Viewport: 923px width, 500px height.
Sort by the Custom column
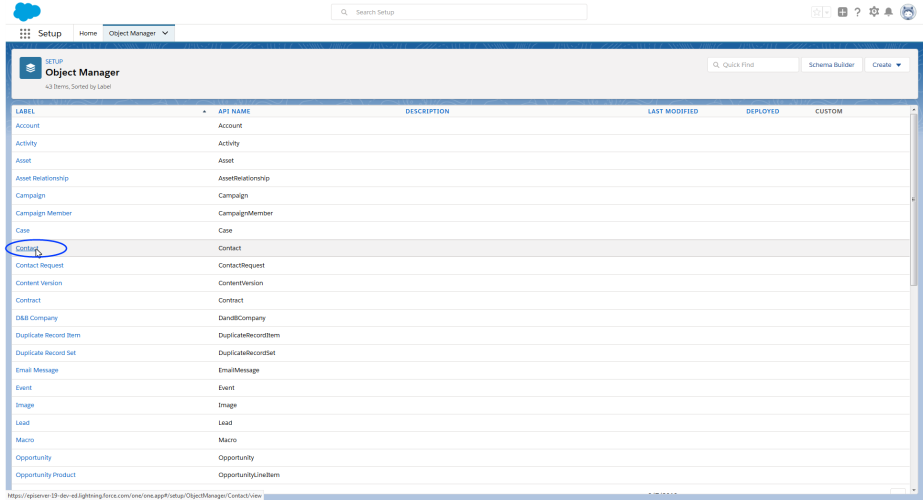(x=829, y=111)
